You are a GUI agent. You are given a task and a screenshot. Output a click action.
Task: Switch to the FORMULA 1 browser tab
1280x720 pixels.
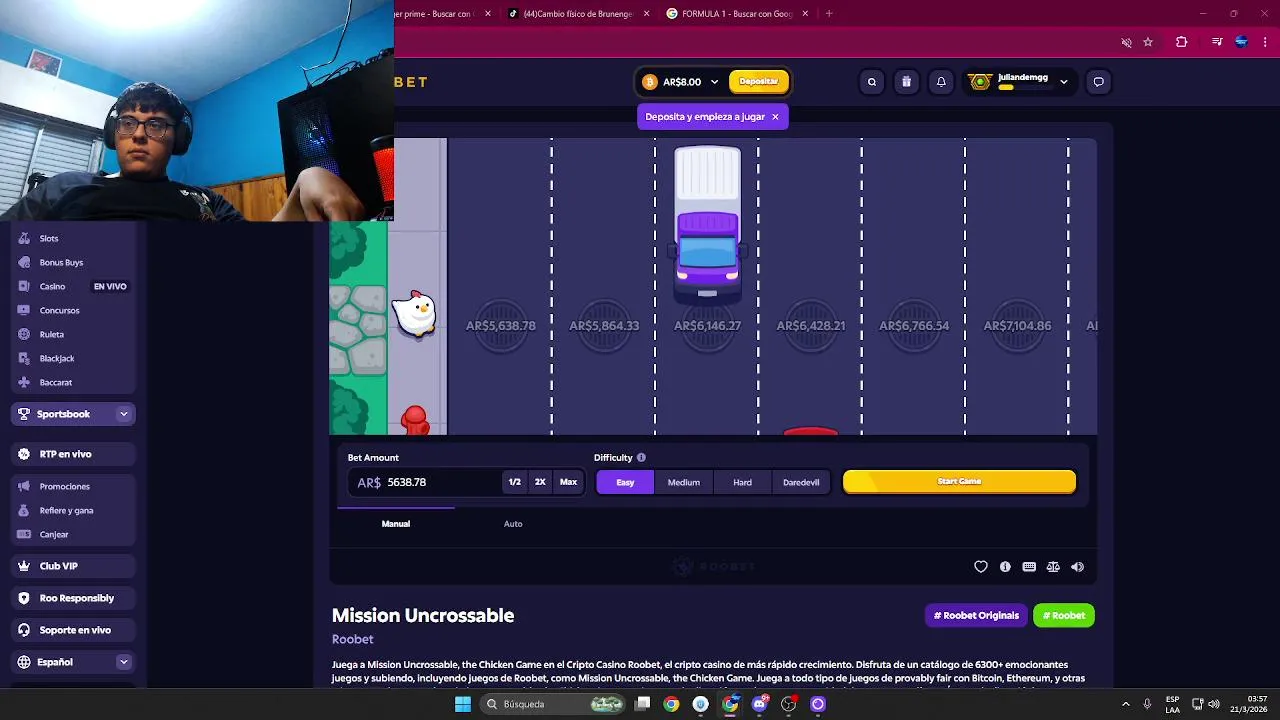point(737,14)
